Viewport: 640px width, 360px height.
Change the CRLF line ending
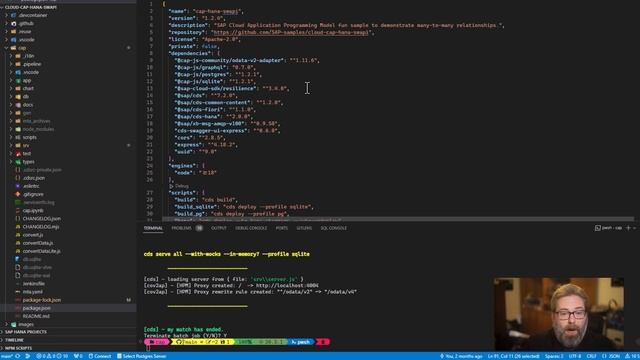(x=591, y=356)
